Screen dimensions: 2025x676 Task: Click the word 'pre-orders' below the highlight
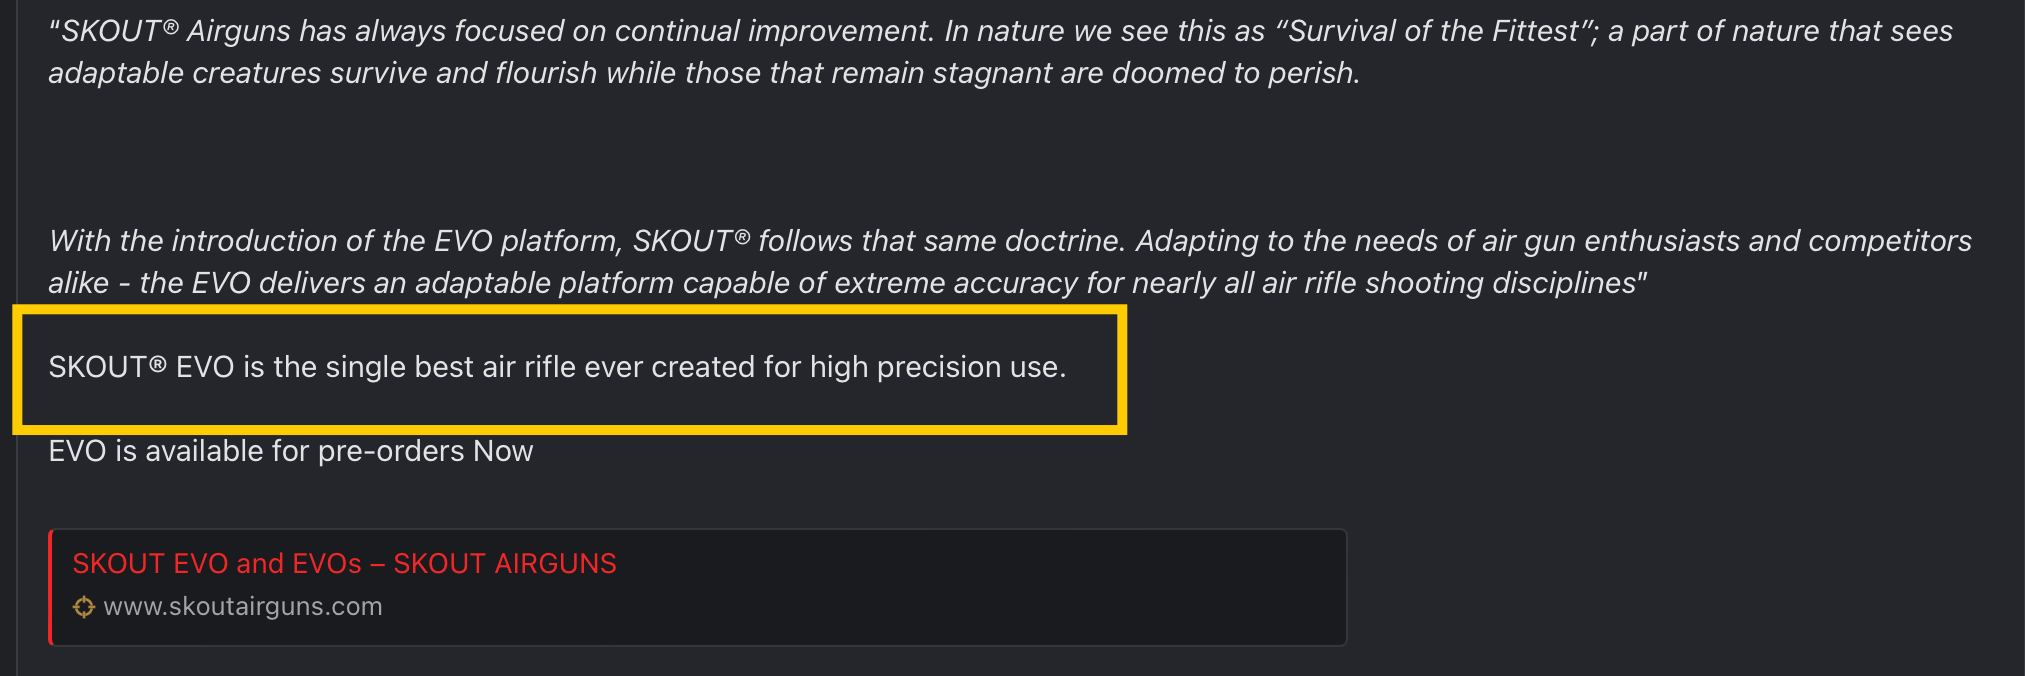(391, 451)
